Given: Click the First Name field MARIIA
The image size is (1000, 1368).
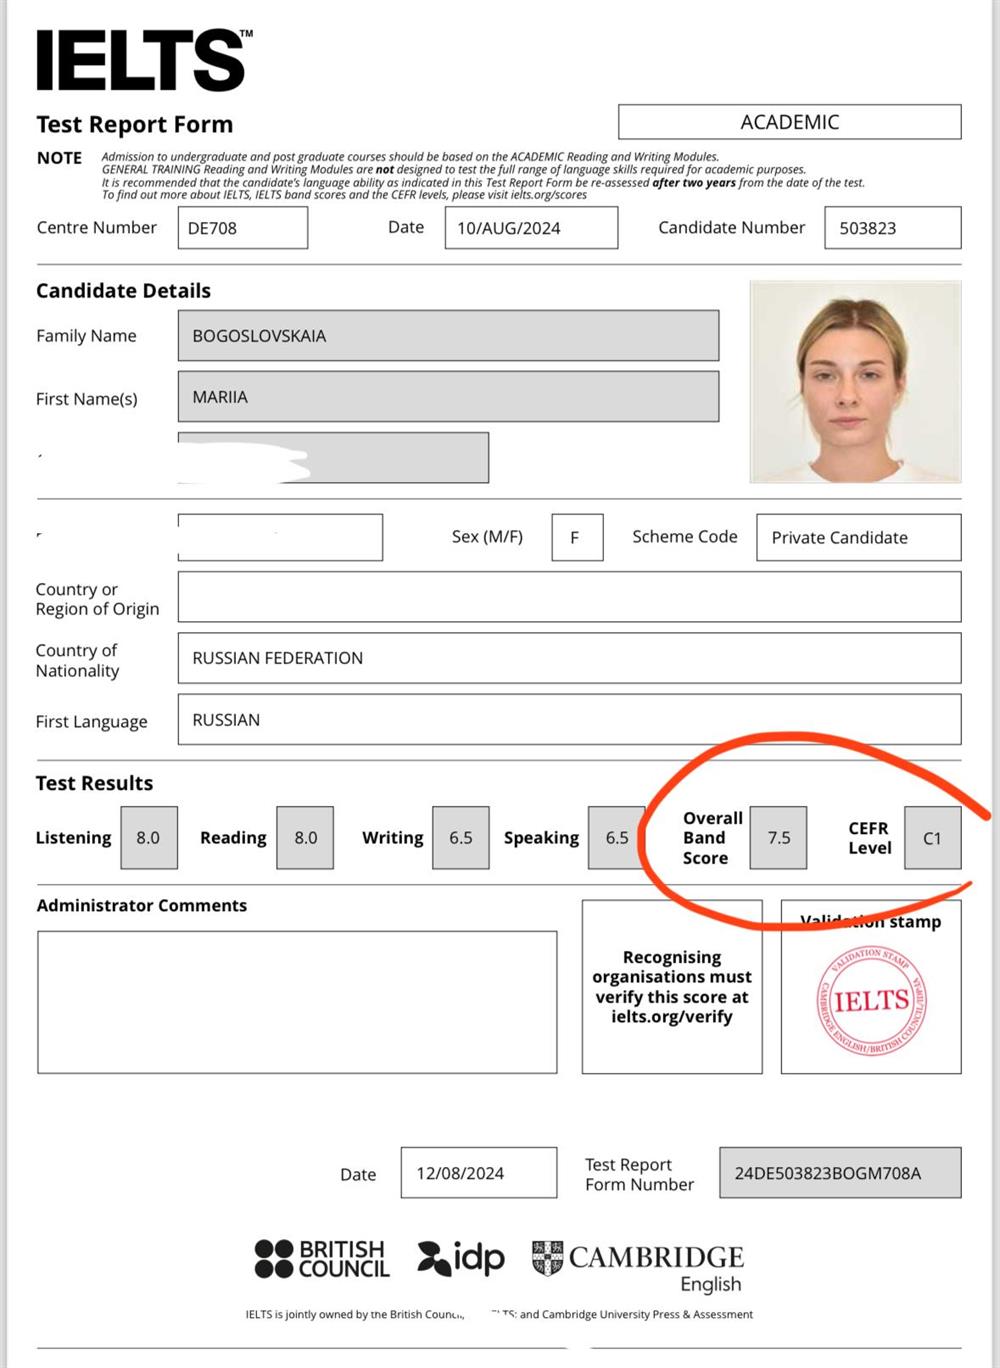Looking at the screenshot, I should 448,397.
